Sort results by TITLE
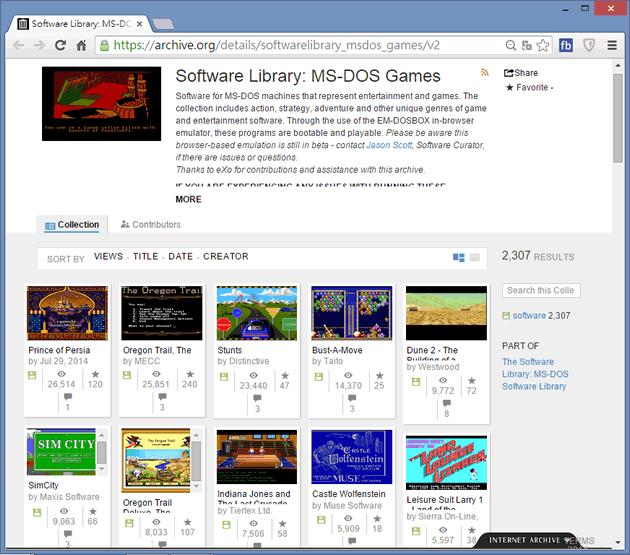This screenshot has height=555, width=630. [x=145, y=256]
